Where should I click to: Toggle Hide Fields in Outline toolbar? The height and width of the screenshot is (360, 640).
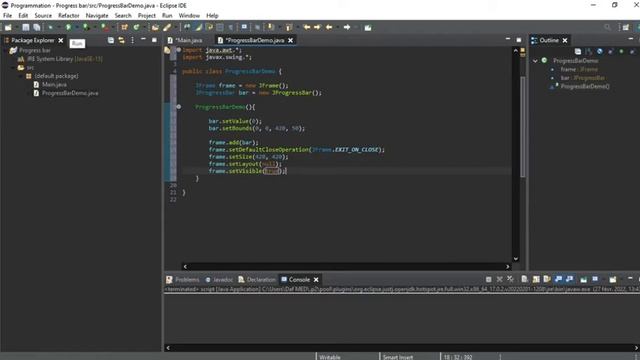[600, 51]
